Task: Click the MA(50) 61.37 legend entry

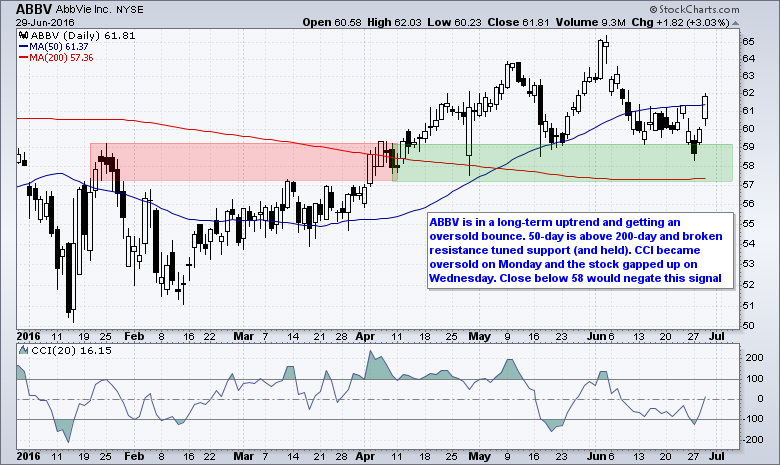Action: [x=59, y=47]
